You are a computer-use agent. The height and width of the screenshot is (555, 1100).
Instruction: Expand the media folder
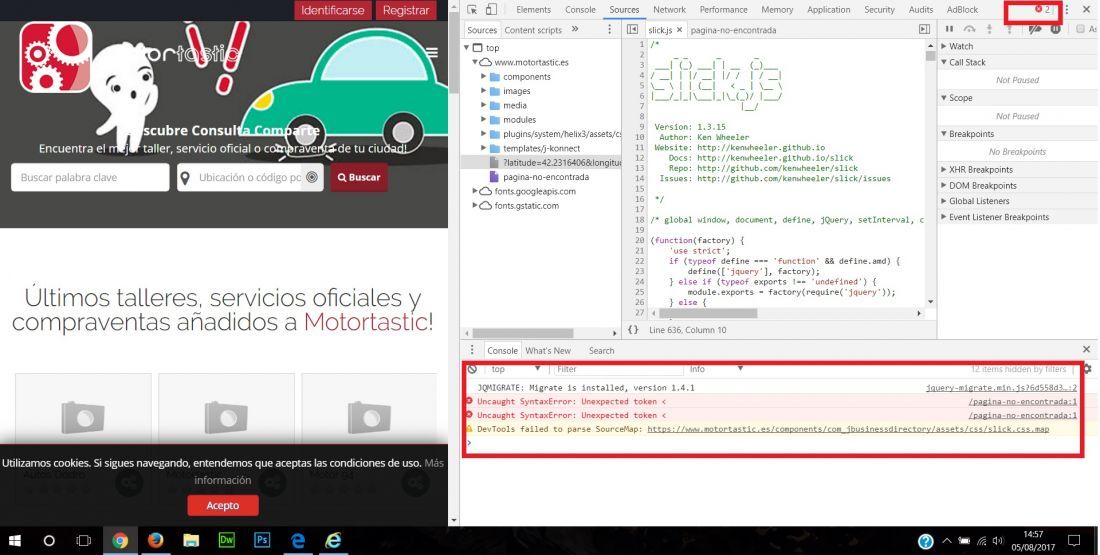483,105
